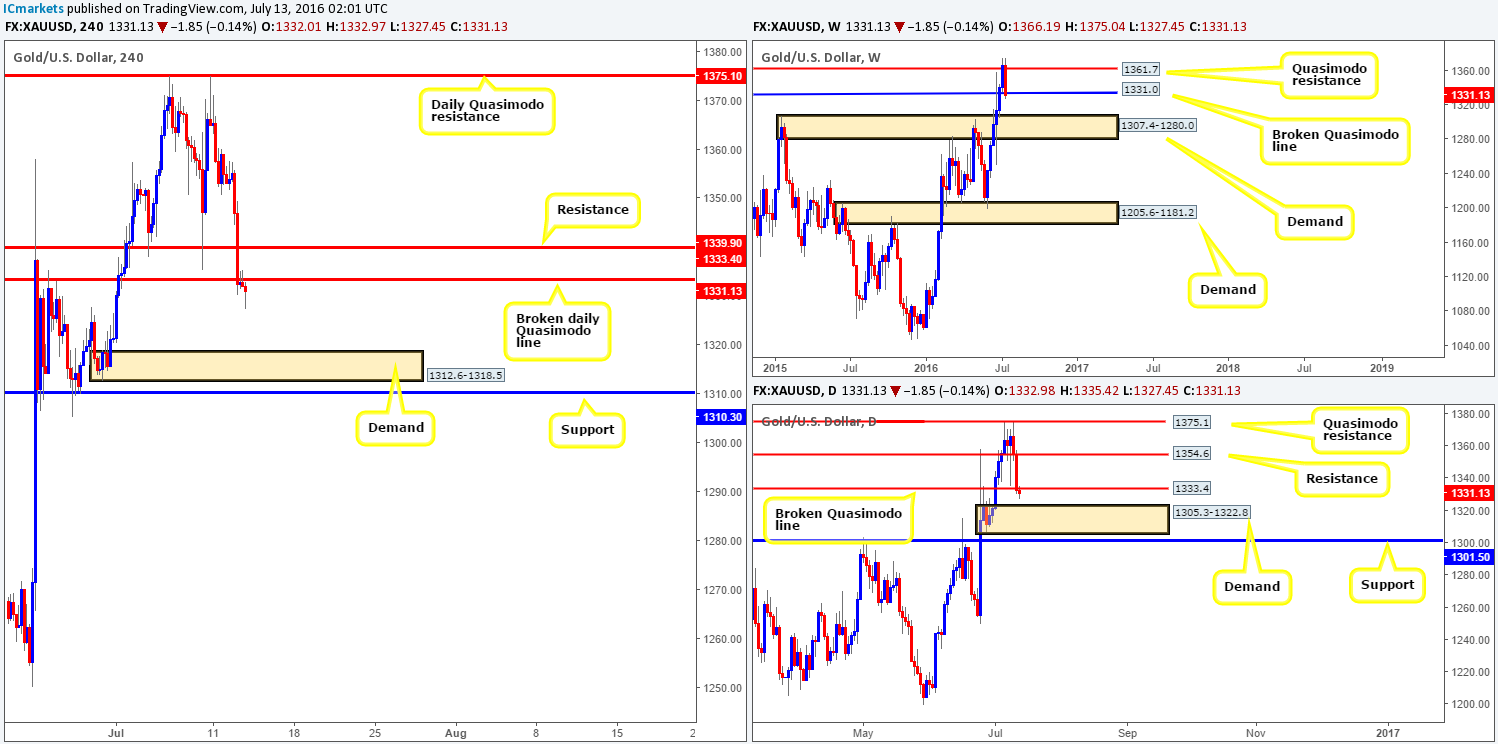The height and width of the screenshot is (744, 1498).
Task: Click the Nov label on the daily time axis
Action: pos(1255,732)
